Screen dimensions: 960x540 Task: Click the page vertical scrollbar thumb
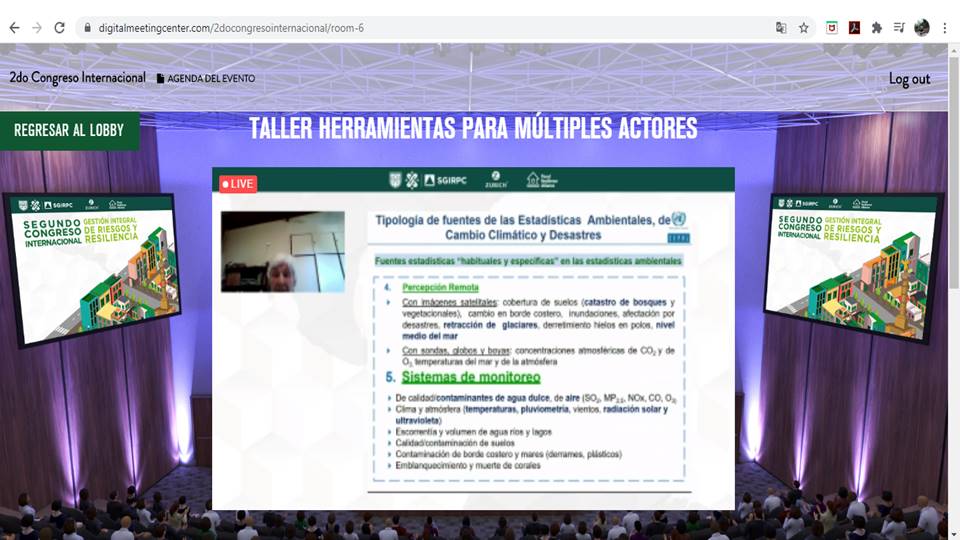coord(954,171)
